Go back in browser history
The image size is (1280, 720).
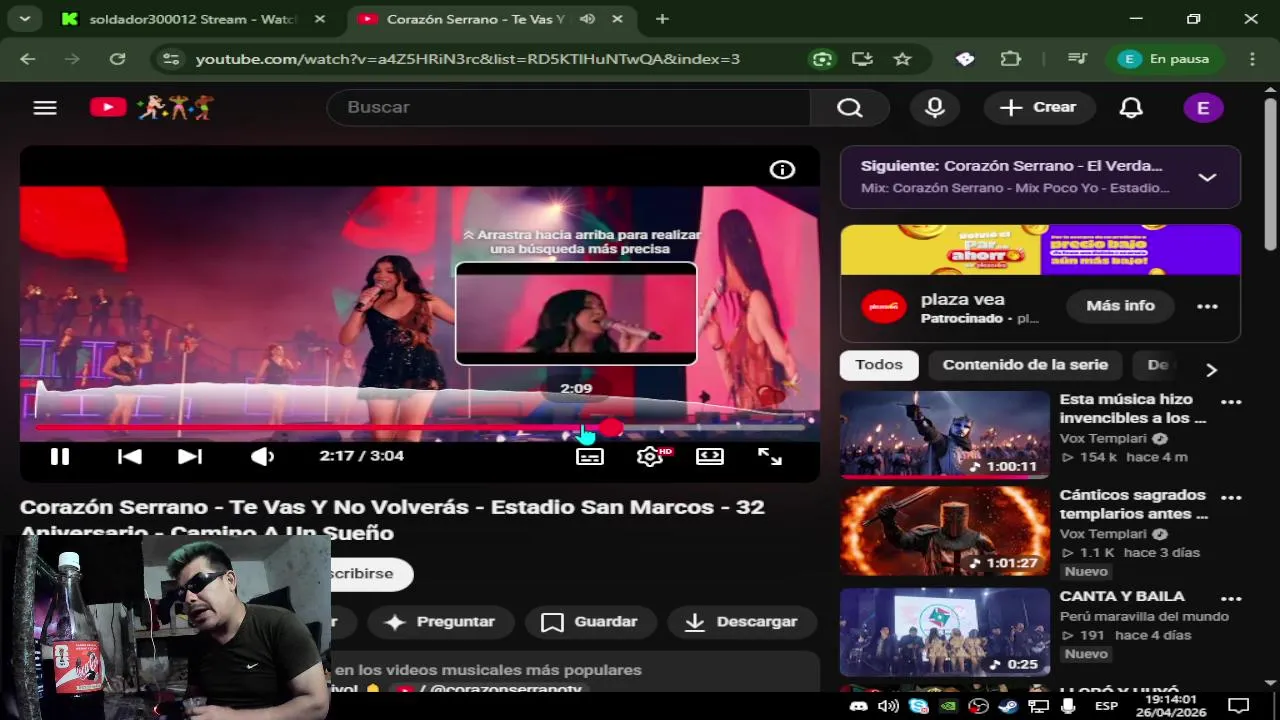pyautogui.click(x=27, y=59)
